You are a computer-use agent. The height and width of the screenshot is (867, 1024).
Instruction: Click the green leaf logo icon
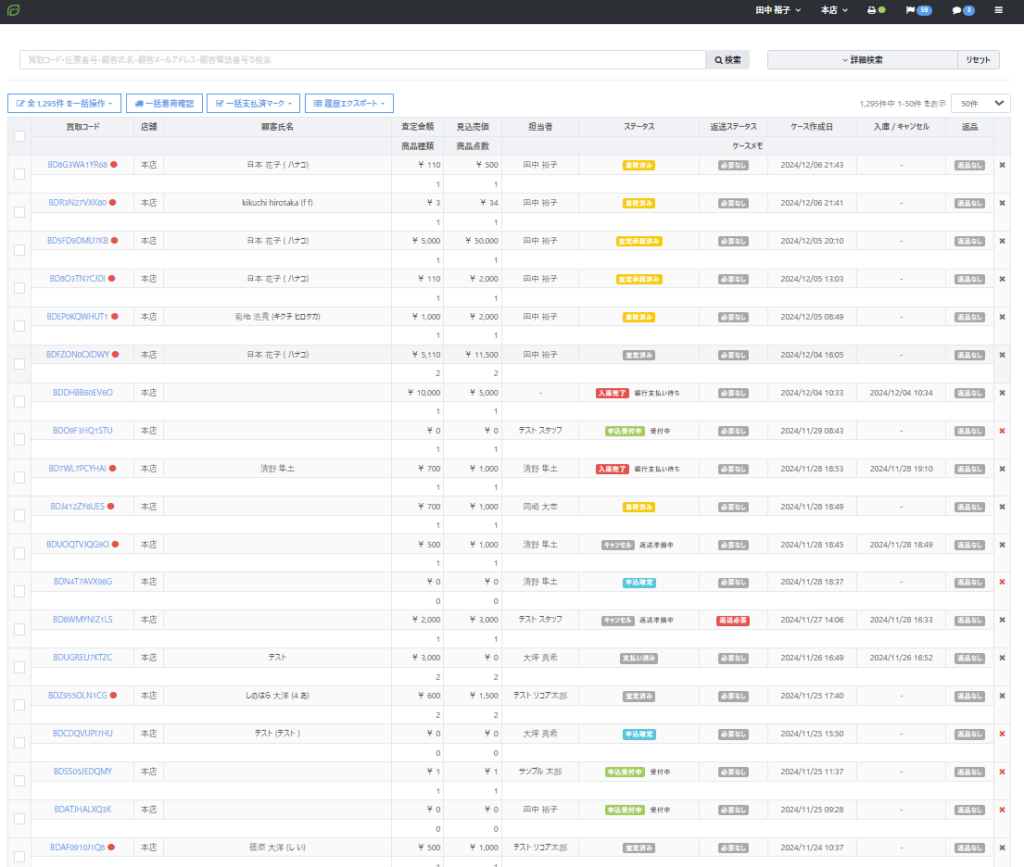click(x=13, y=10)
